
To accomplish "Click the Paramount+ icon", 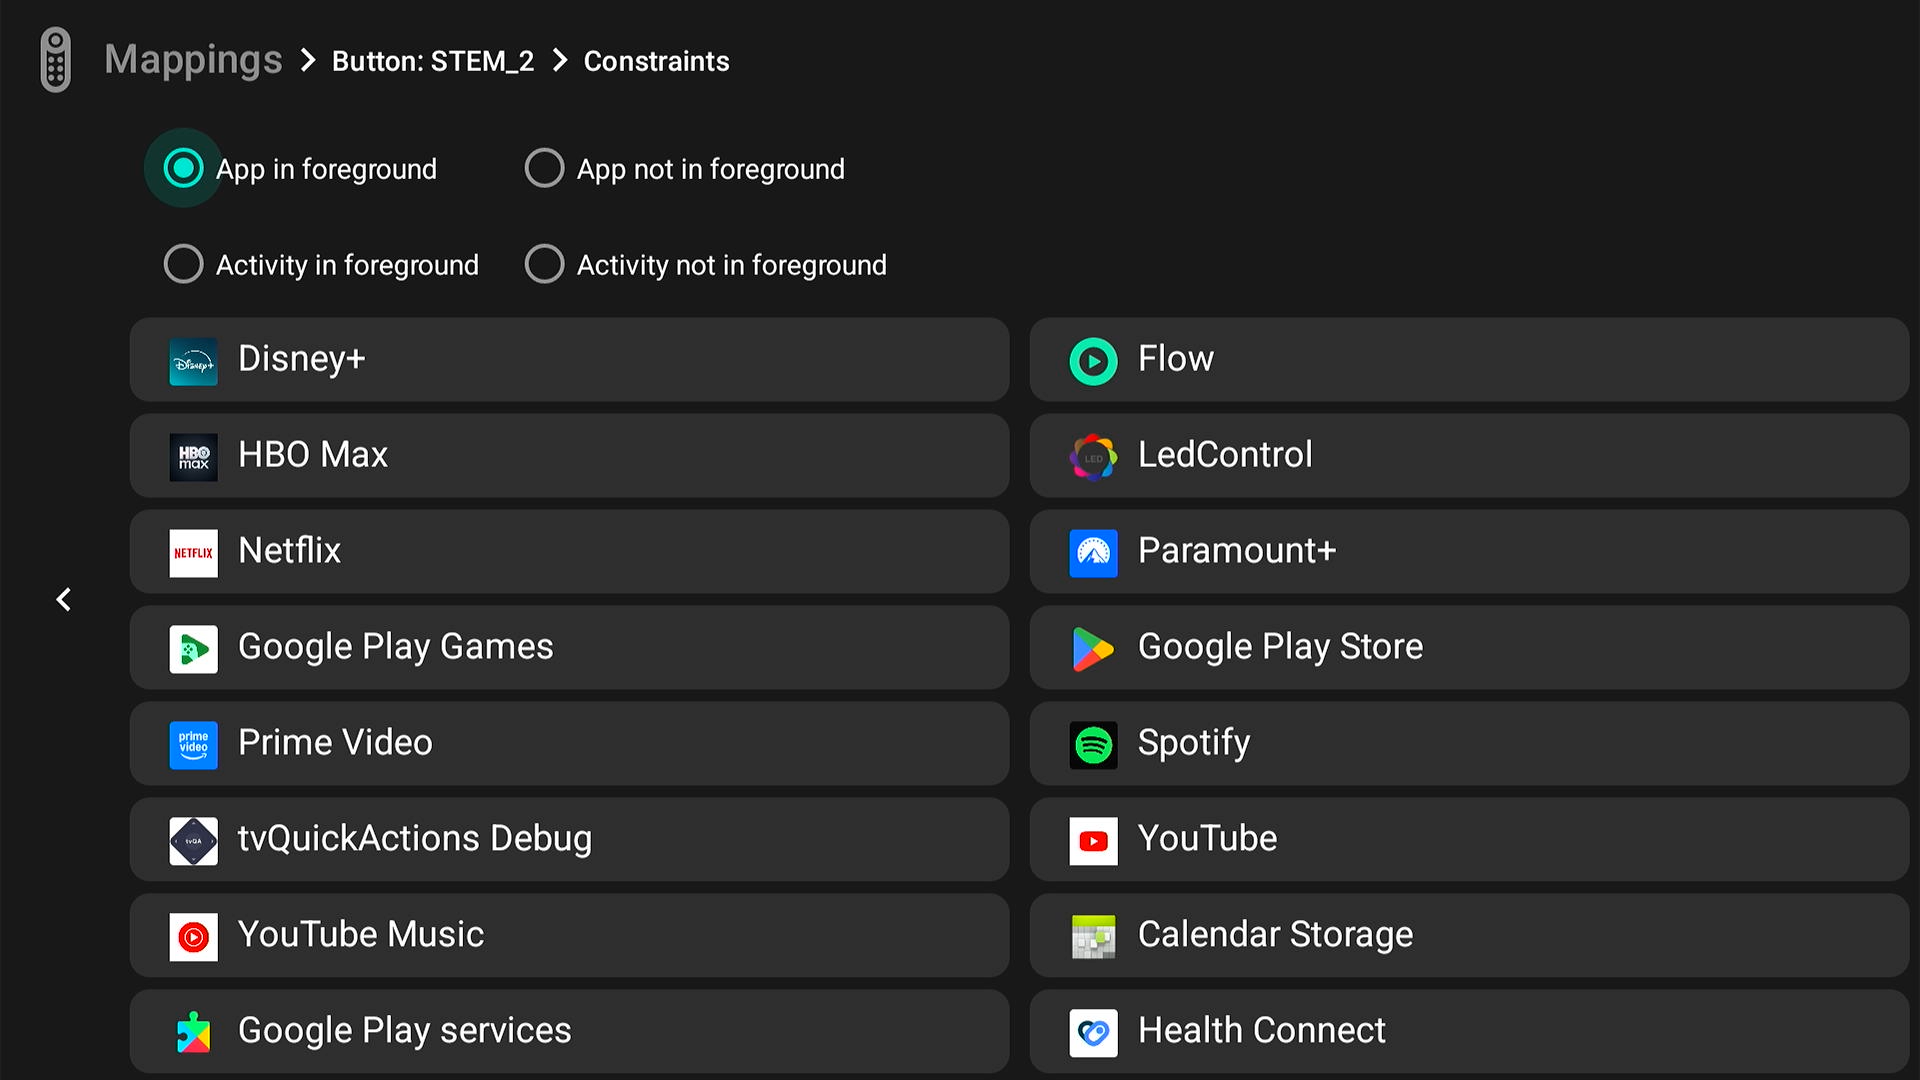I will [1093, 553].
